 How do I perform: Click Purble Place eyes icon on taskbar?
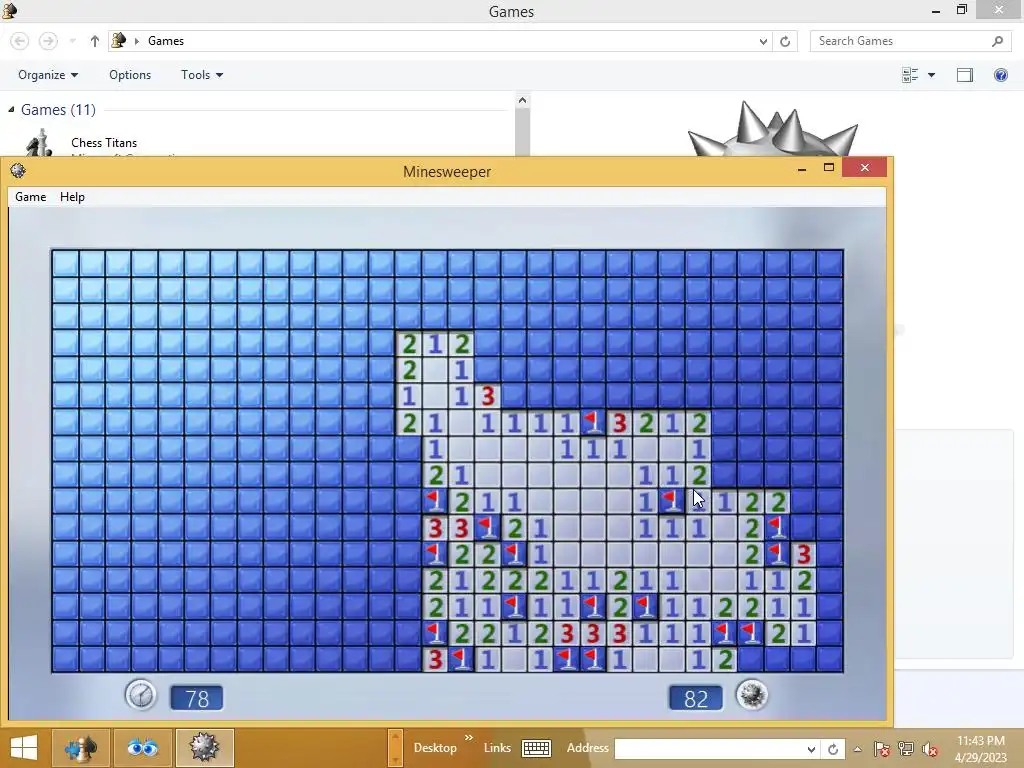(143, 748)
